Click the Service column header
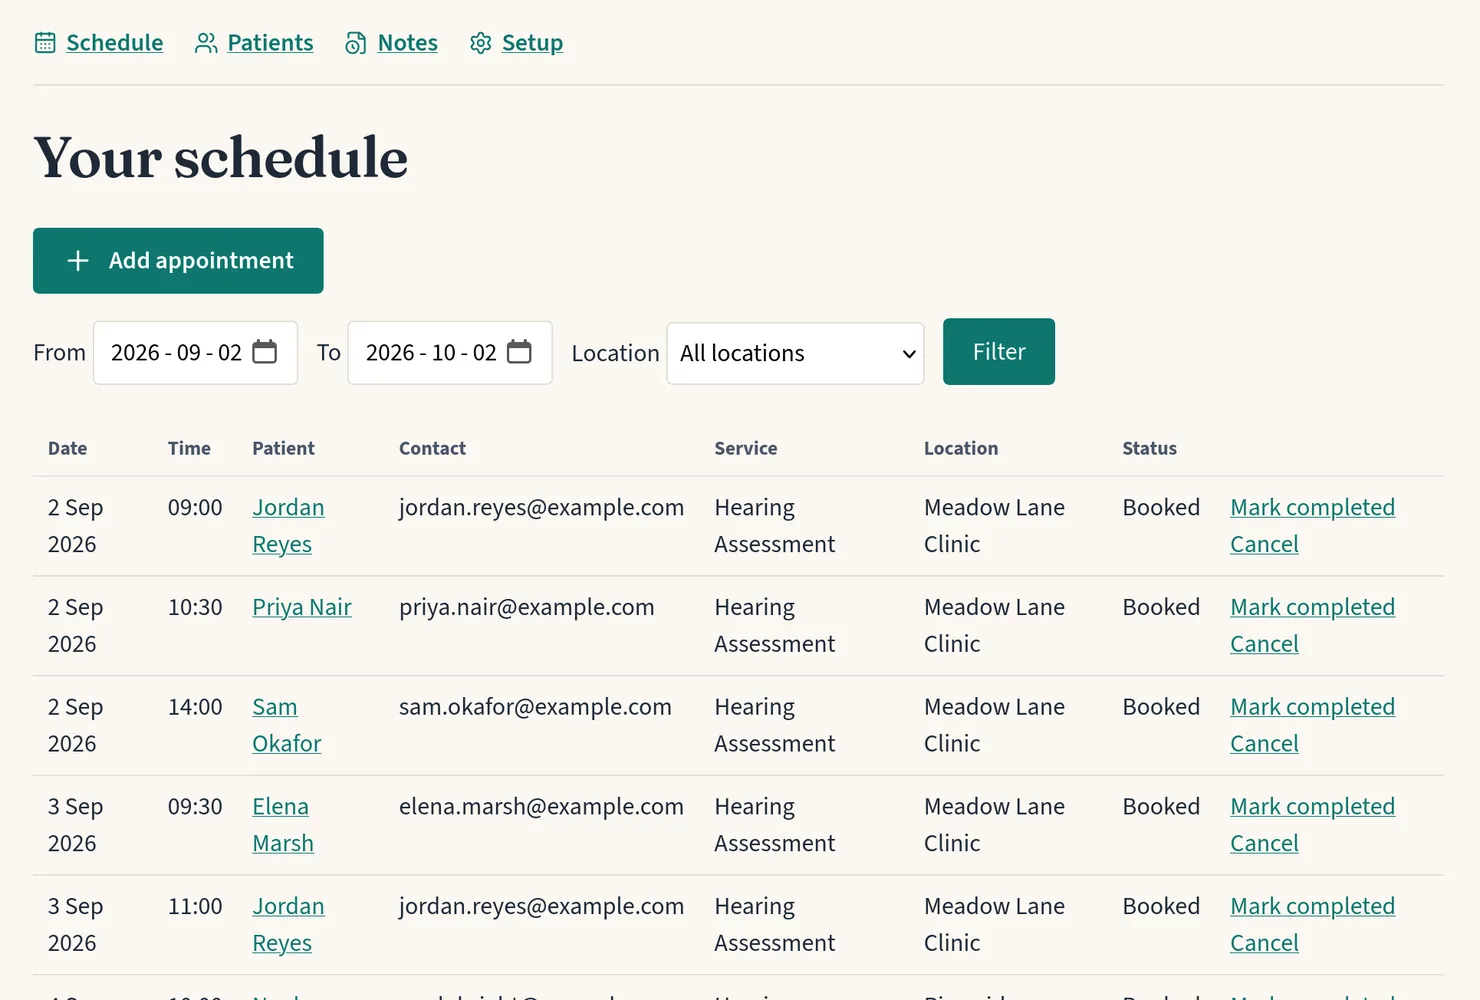Viewport: 1480px width, 1000px height. 745,449
